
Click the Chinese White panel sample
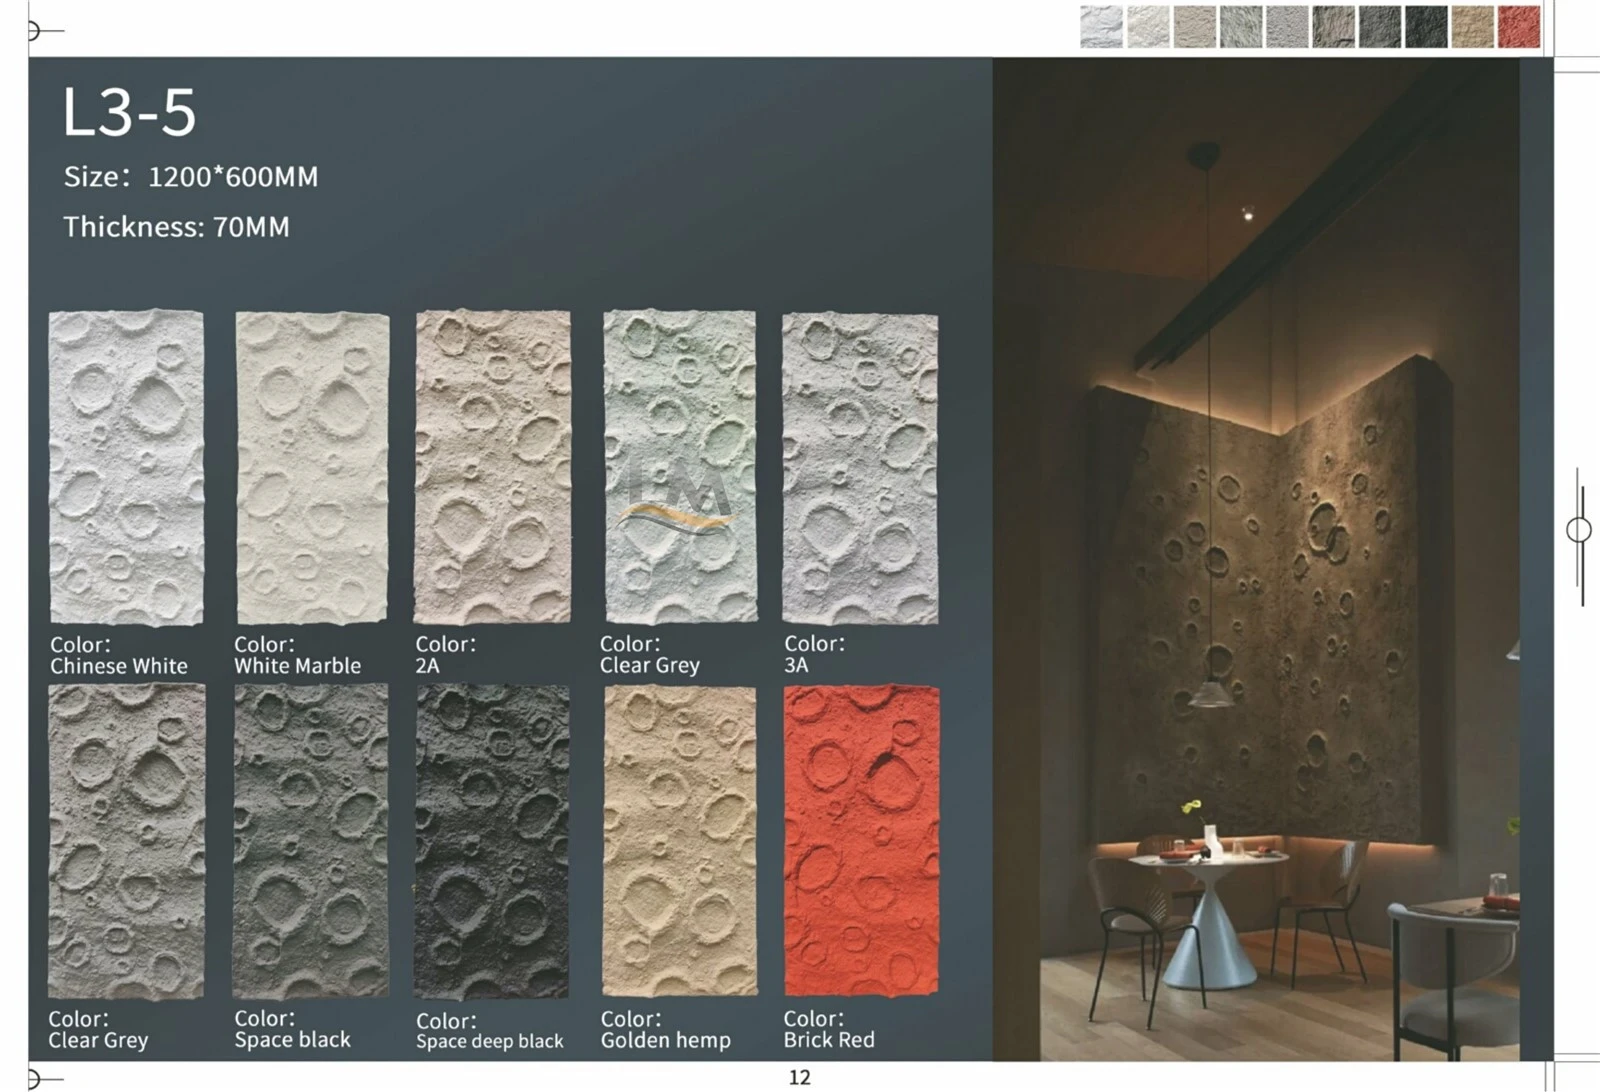(126, 467)
